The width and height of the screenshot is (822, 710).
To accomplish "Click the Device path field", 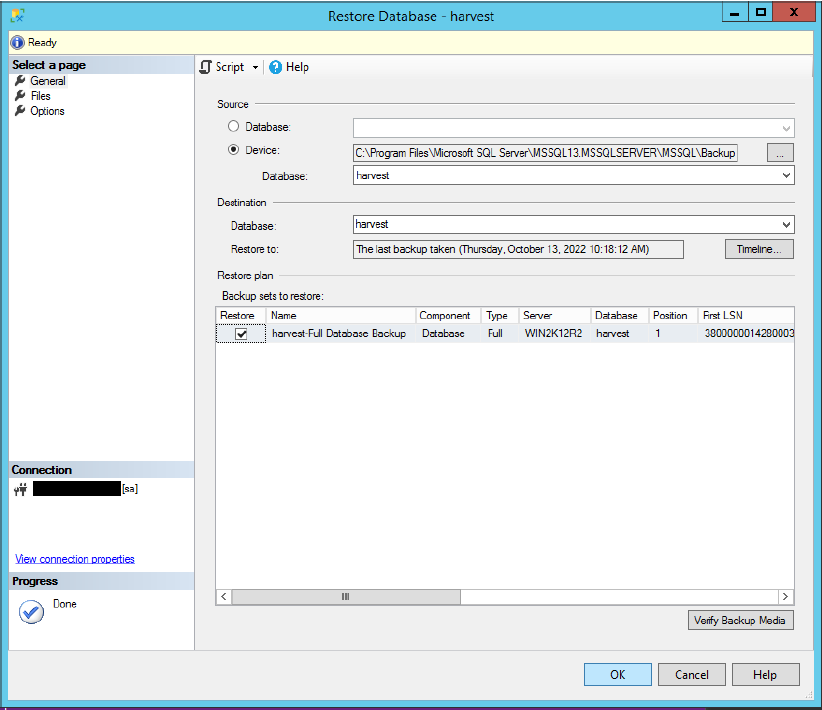I will tap(545, 153).
